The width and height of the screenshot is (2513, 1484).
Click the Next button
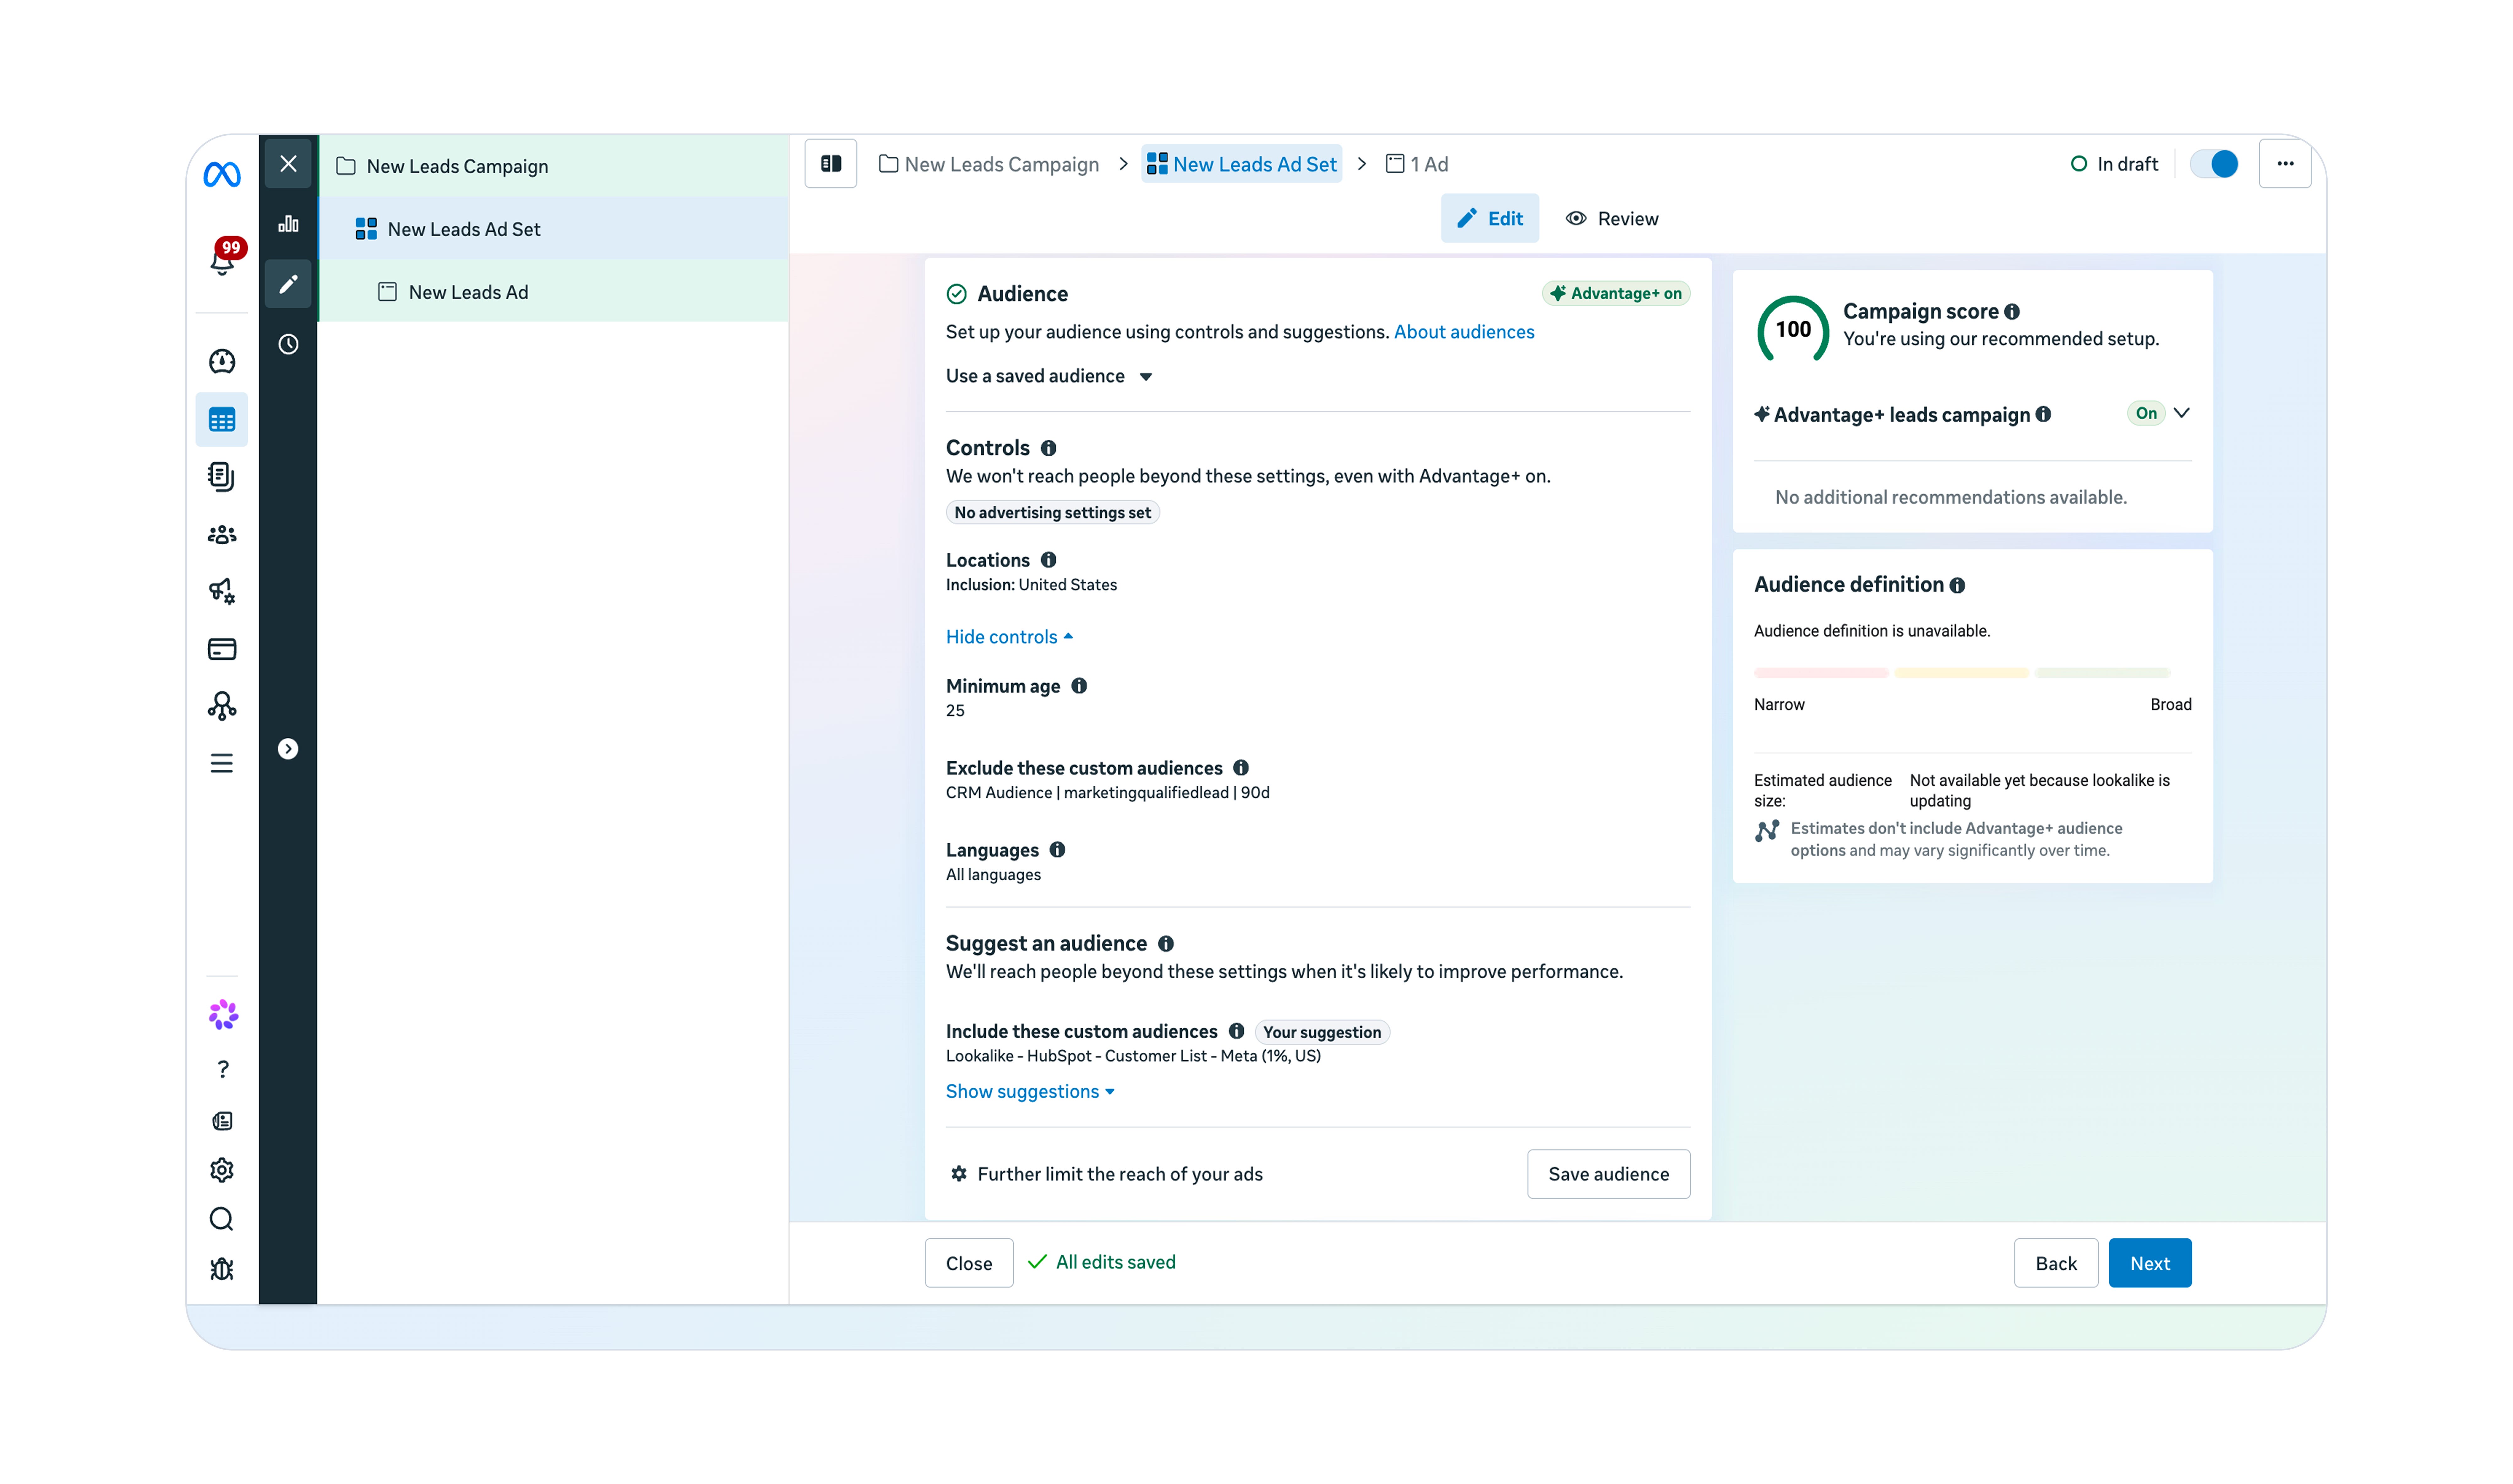pyautogui.click(x=2150, y=1263)
